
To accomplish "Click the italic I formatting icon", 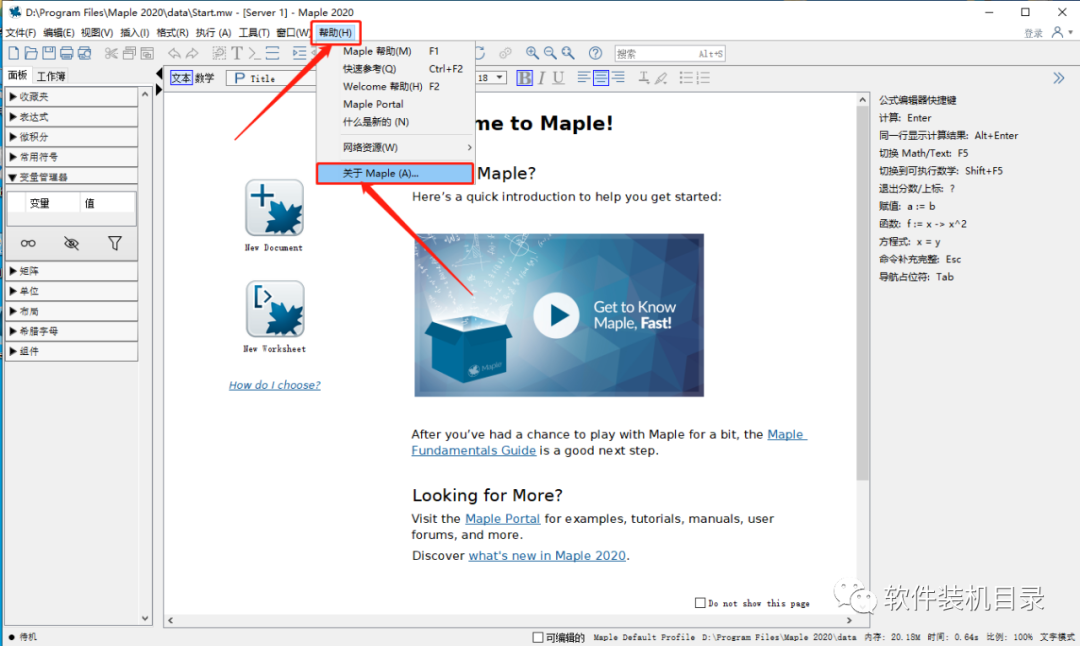I will pos(541,78).
